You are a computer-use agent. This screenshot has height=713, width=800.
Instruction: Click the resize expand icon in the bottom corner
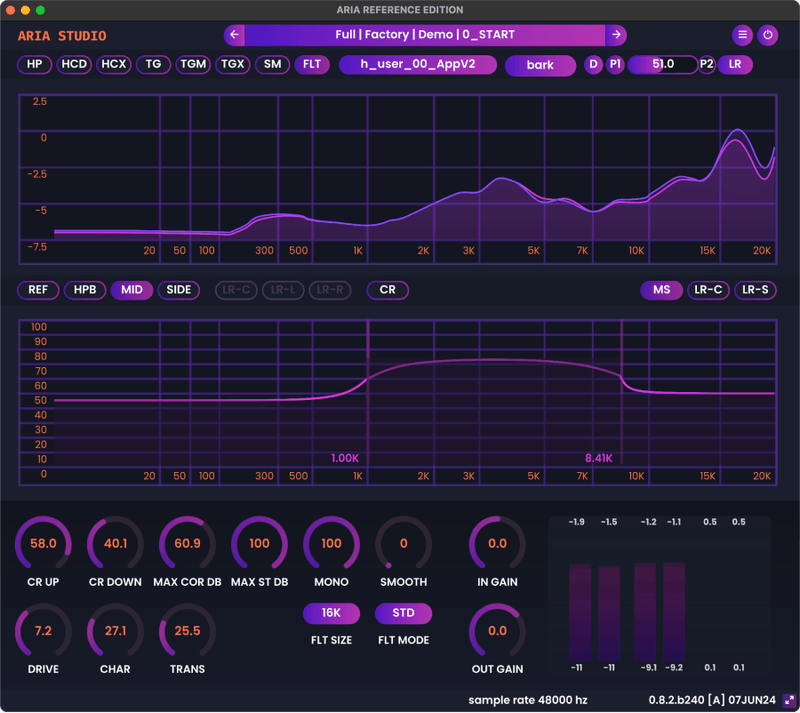(x=789, y=700)
